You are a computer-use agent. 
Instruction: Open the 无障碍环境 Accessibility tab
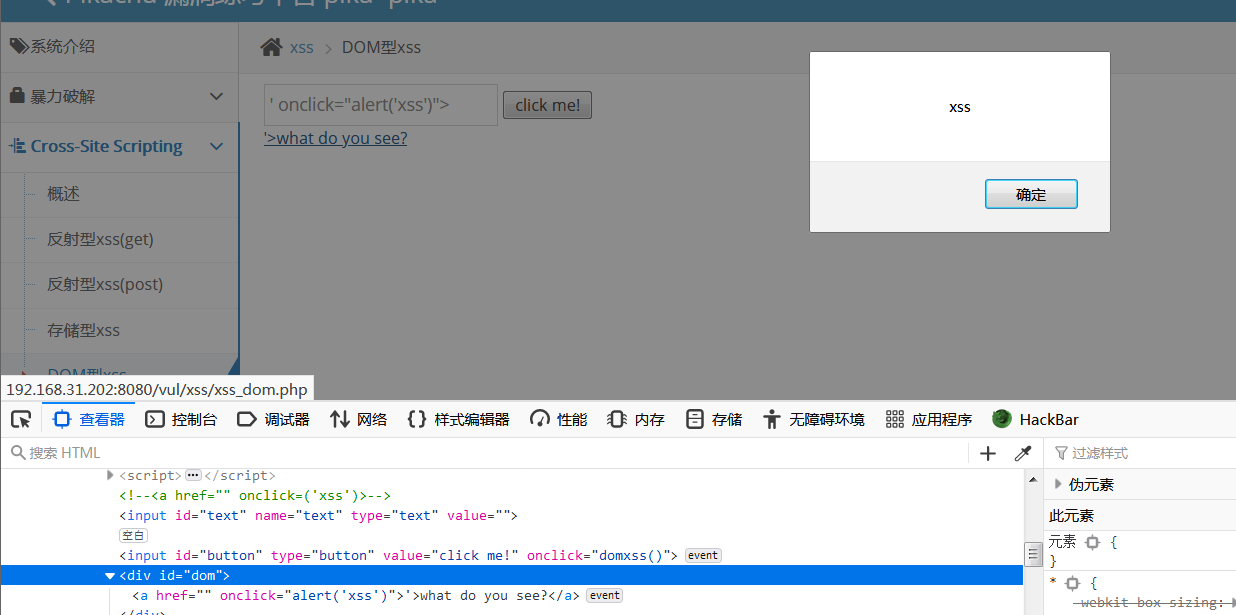point(813,419)
